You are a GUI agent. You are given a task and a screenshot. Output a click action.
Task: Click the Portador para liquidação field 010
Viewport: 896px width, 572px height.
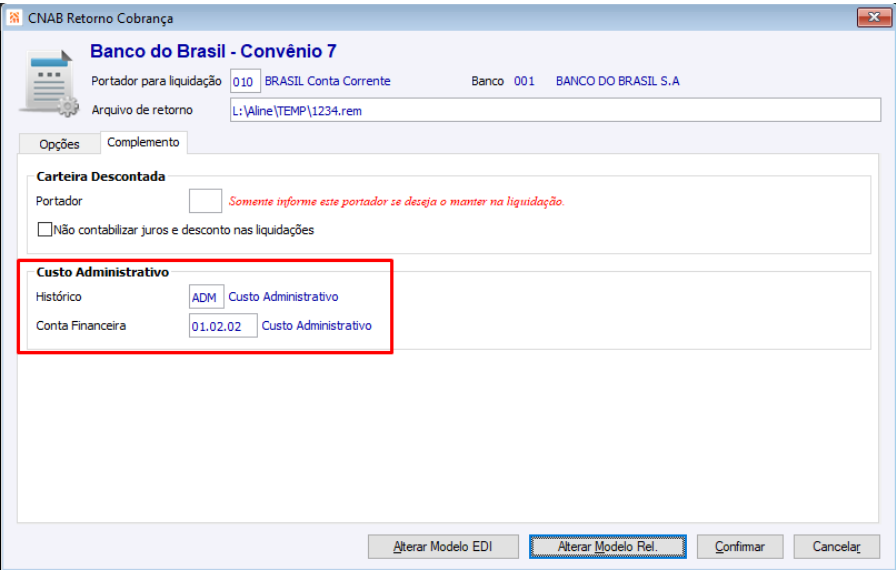tap(245, 81)
